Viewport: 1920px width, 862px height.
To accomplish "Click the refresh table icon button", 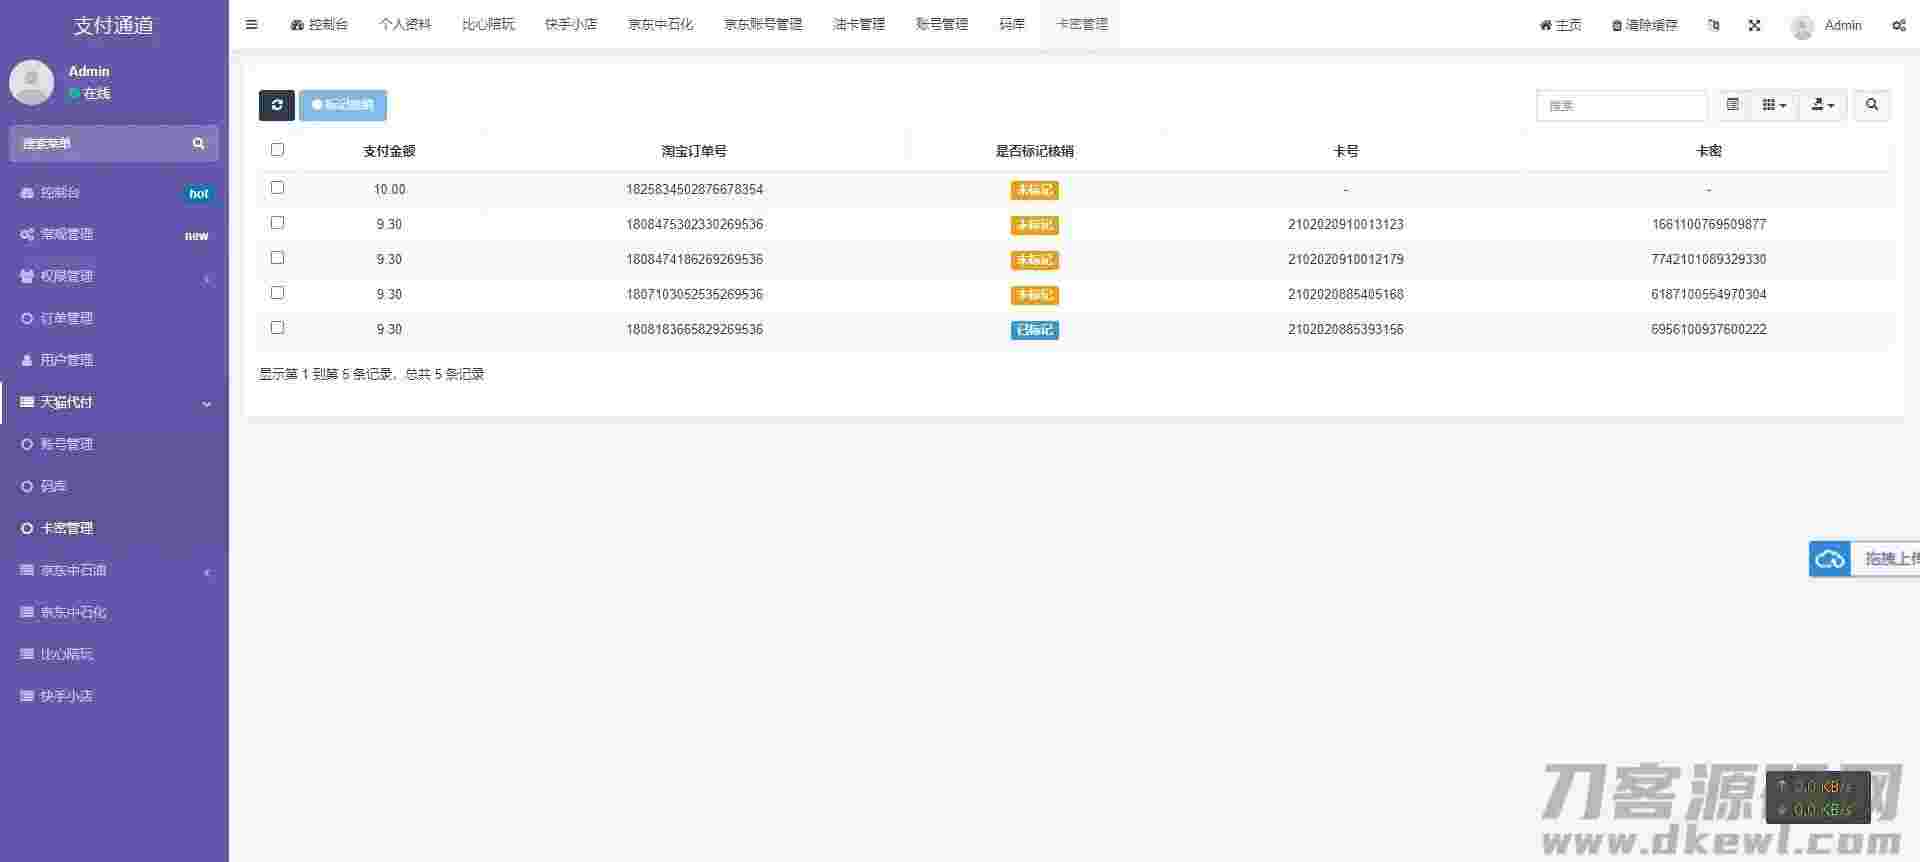I will [x=276, y=105].
